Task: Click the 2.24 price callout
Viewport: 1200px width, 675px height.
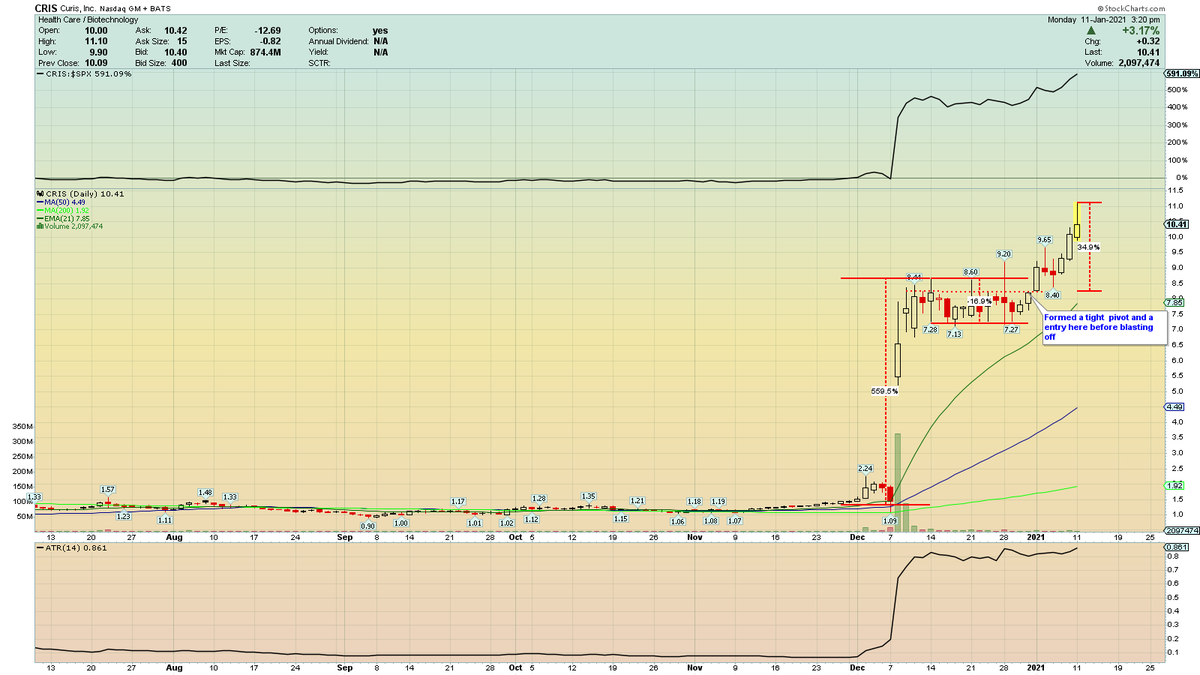Action: tap(866, 468)
